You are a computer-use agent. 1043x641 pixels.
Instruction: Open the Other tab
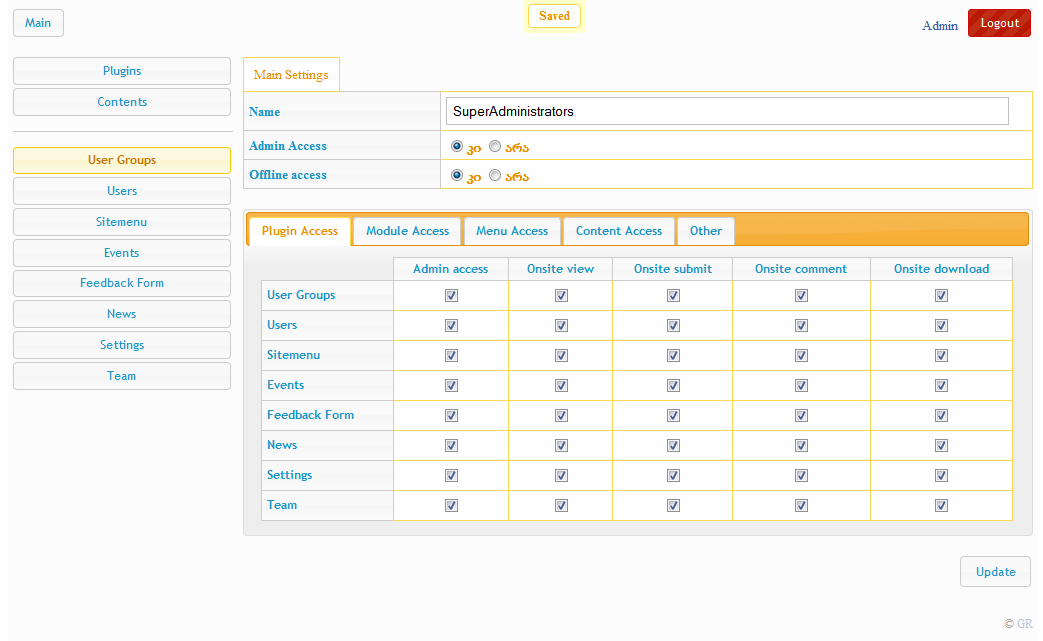(x=706, y=231)
